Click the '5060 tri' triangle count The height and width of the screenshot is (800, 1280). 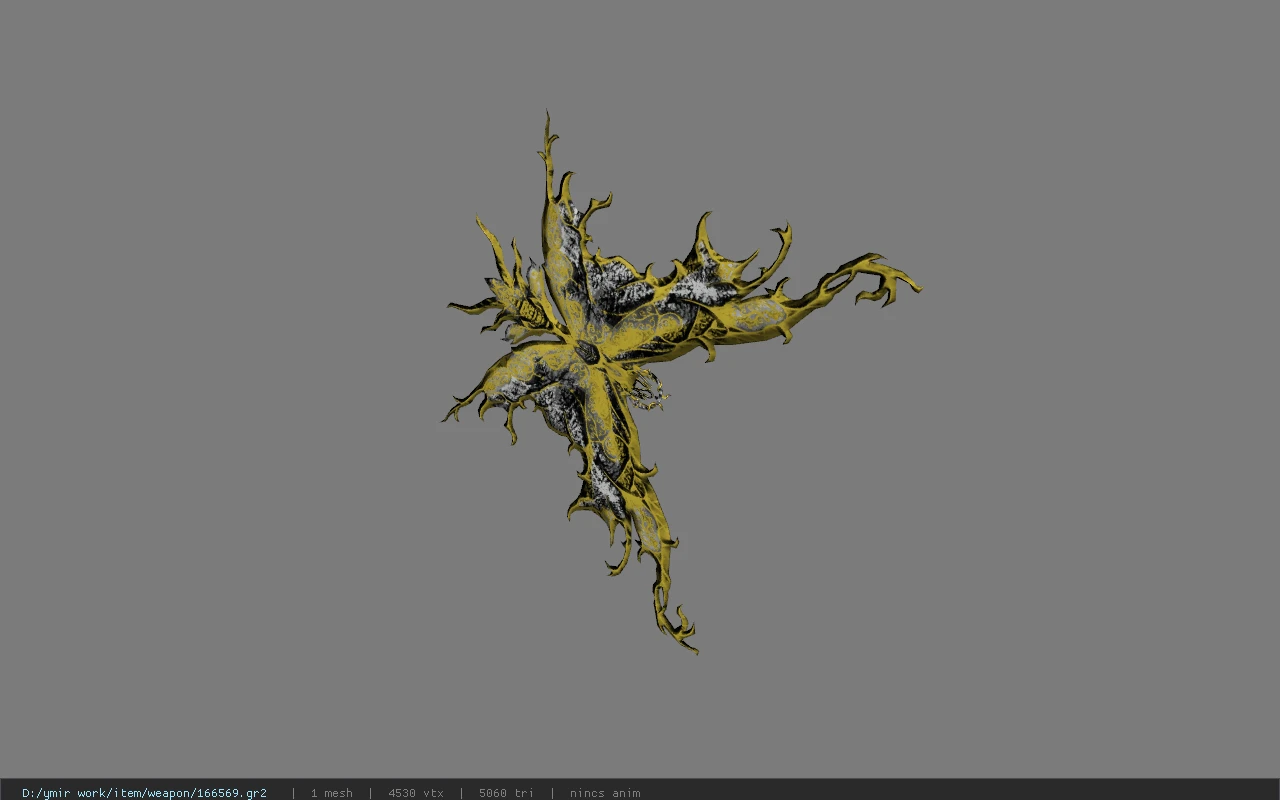(506, 793)
